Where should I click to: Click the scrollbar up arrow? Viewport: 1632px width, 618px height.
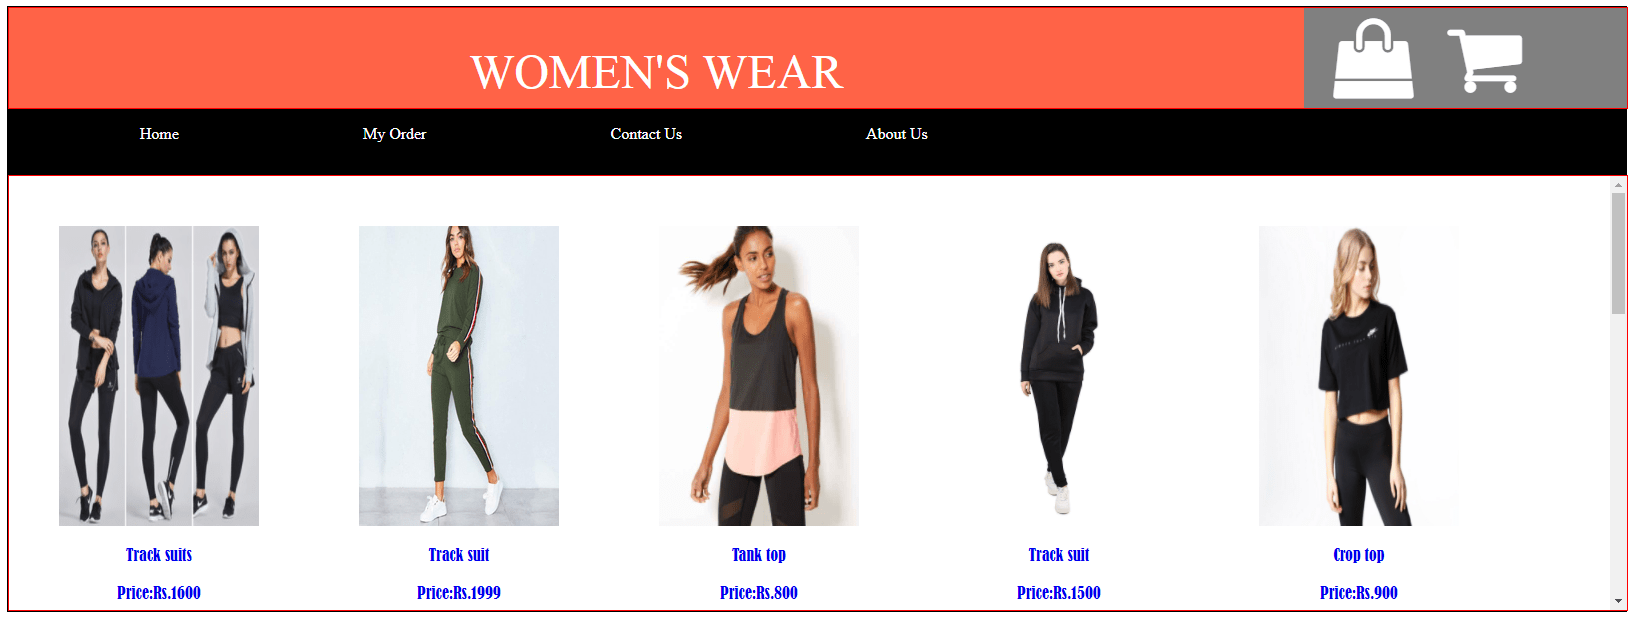(x=1618, y=185)
